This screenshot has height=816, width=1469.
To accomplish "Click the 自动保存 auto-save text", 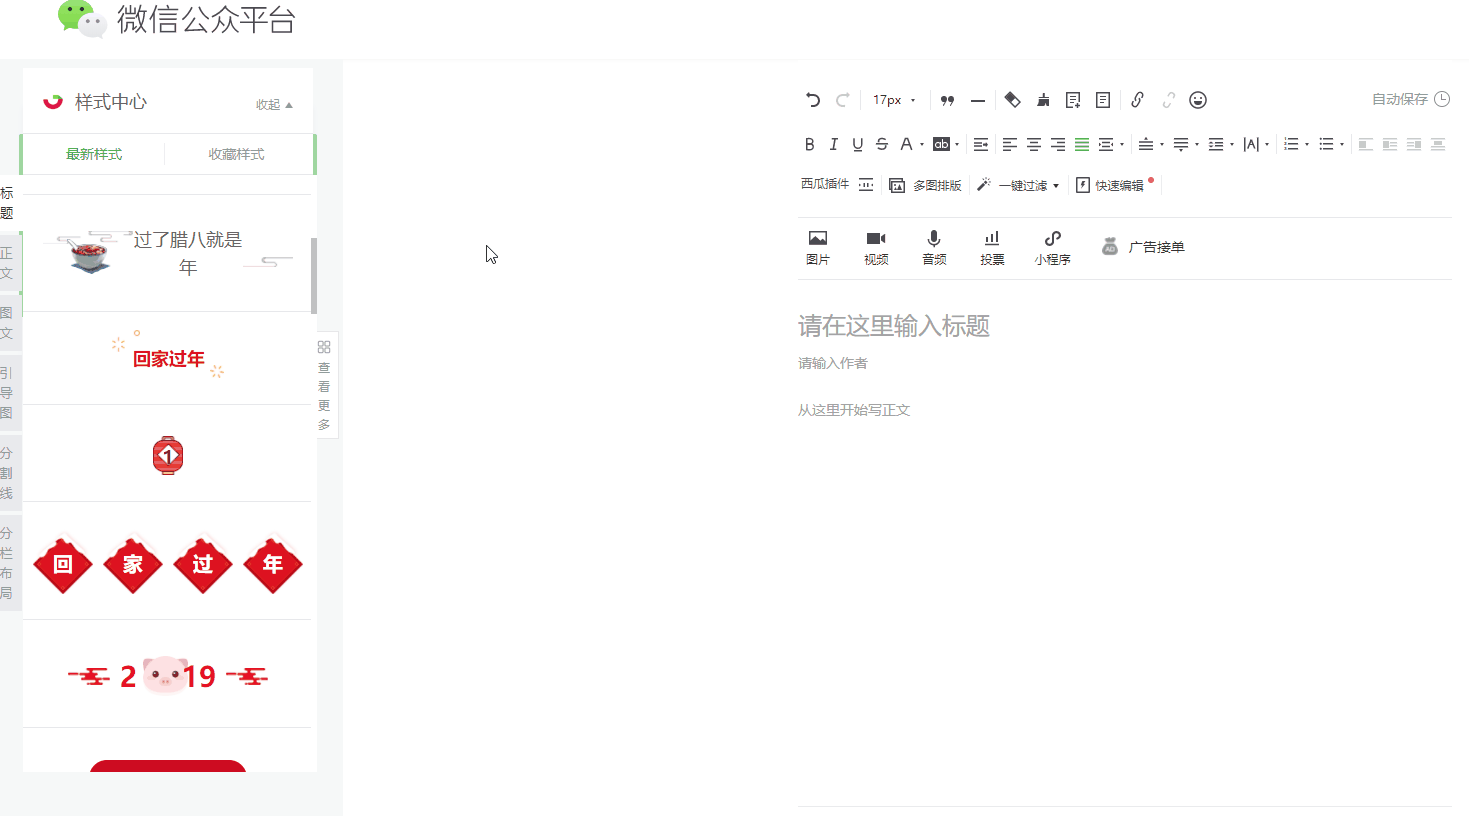I will [x=1400, y=99].
